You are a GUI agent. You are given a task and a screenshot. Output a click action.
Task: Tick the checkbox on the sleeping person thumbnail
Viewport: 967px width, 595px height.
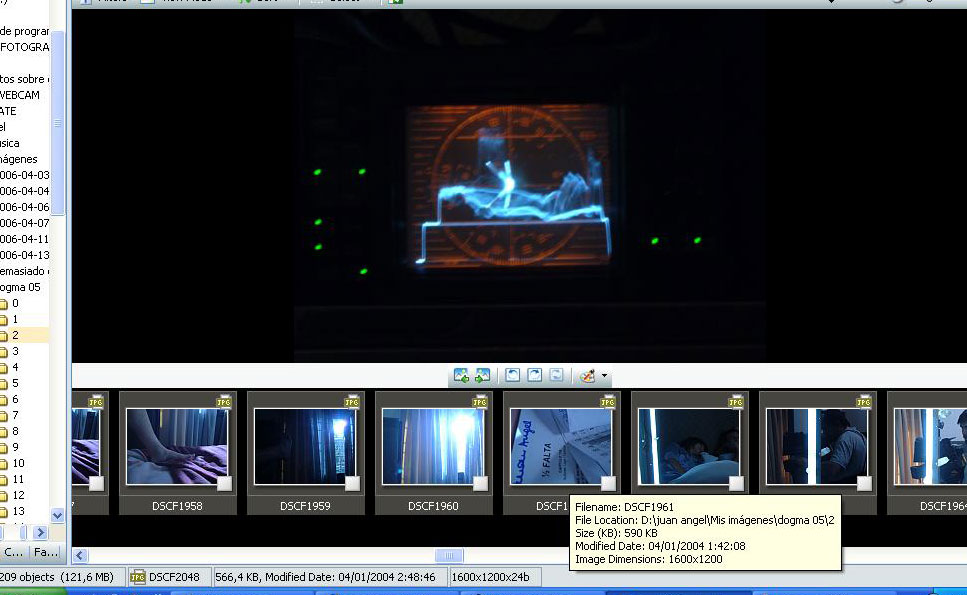coord(736,484)
